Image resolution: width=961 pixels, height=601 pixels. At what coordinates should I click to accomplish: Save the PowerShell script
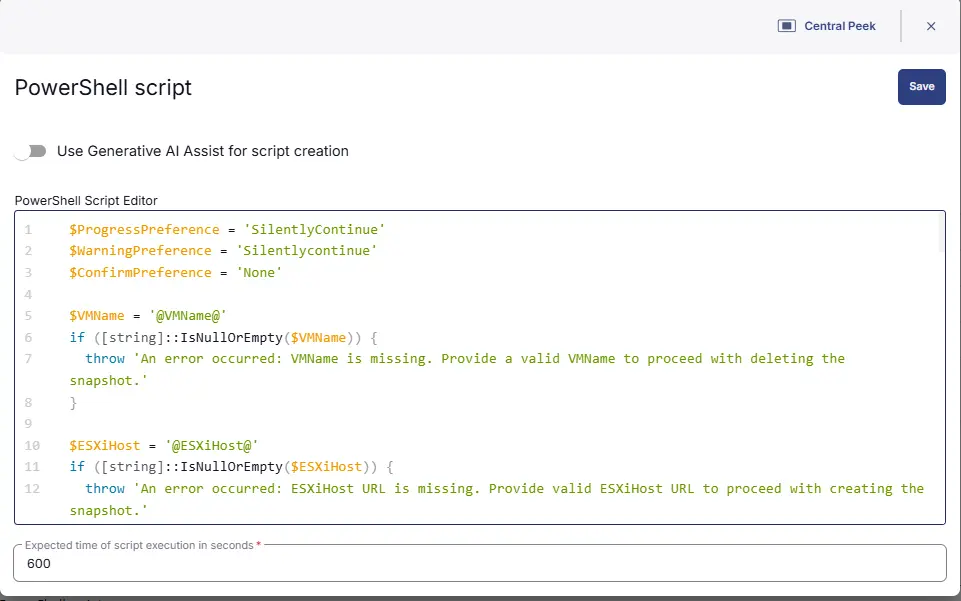[921, 87]
